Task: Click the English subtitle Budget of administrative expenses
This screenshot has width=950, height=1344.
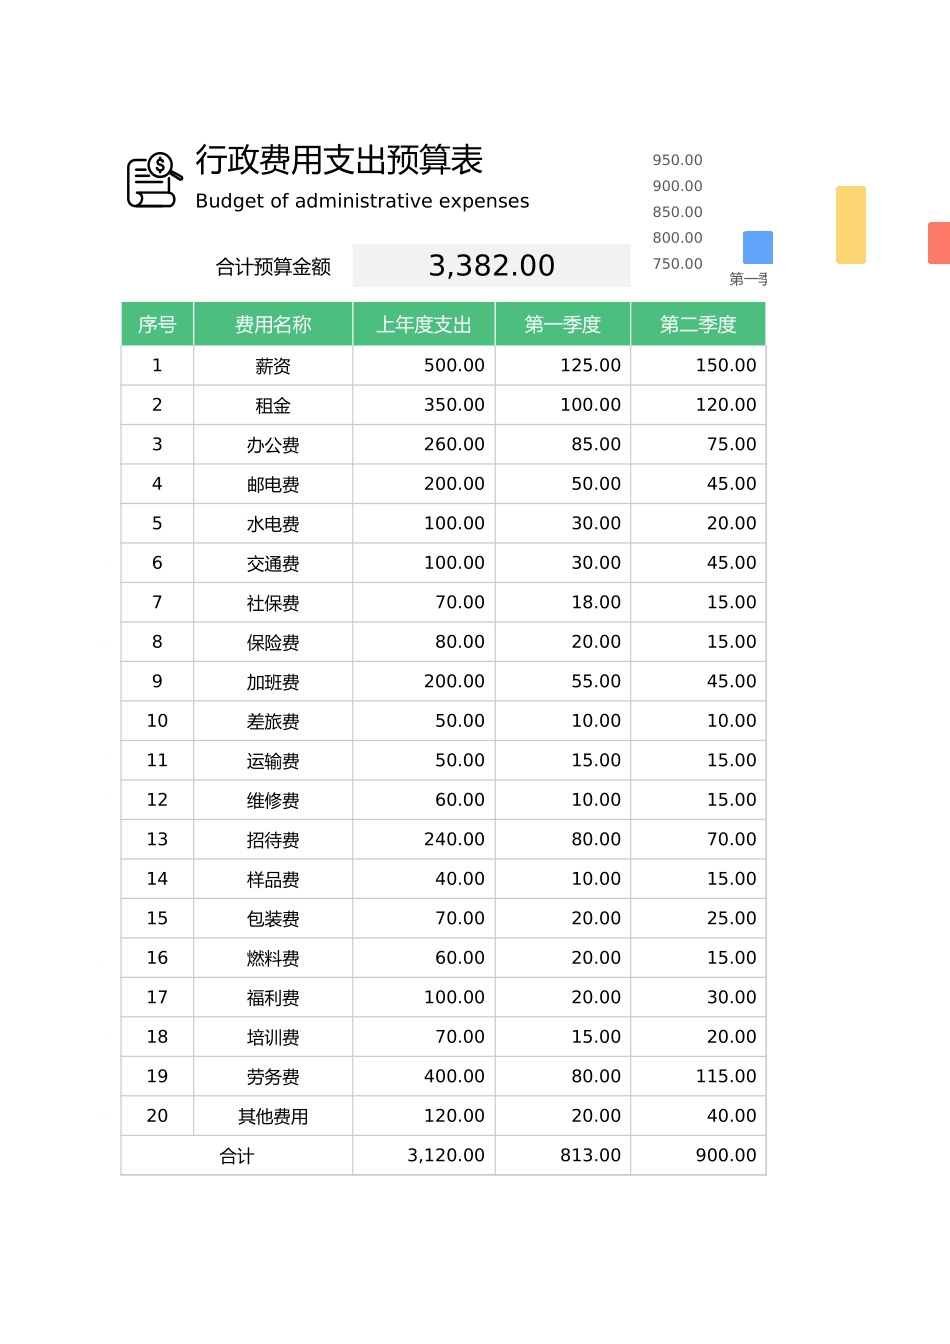Action: click(362, 201)
